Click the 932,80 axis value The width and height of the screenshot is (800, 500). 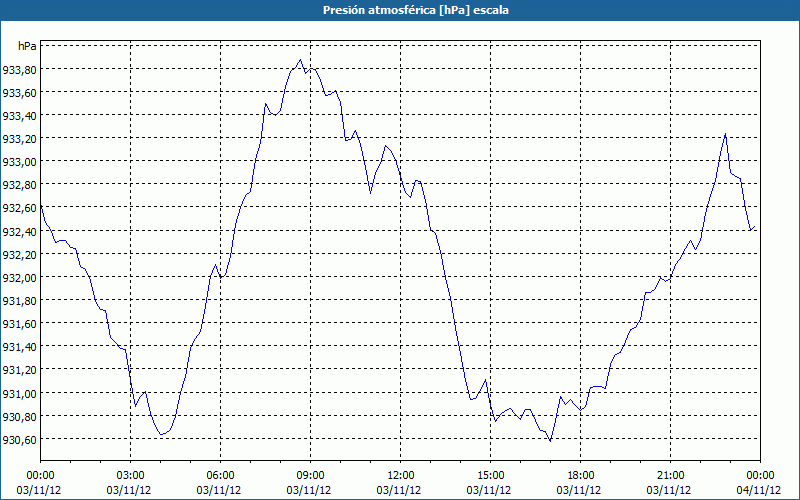pyautogui.click(x=19, y=185)
